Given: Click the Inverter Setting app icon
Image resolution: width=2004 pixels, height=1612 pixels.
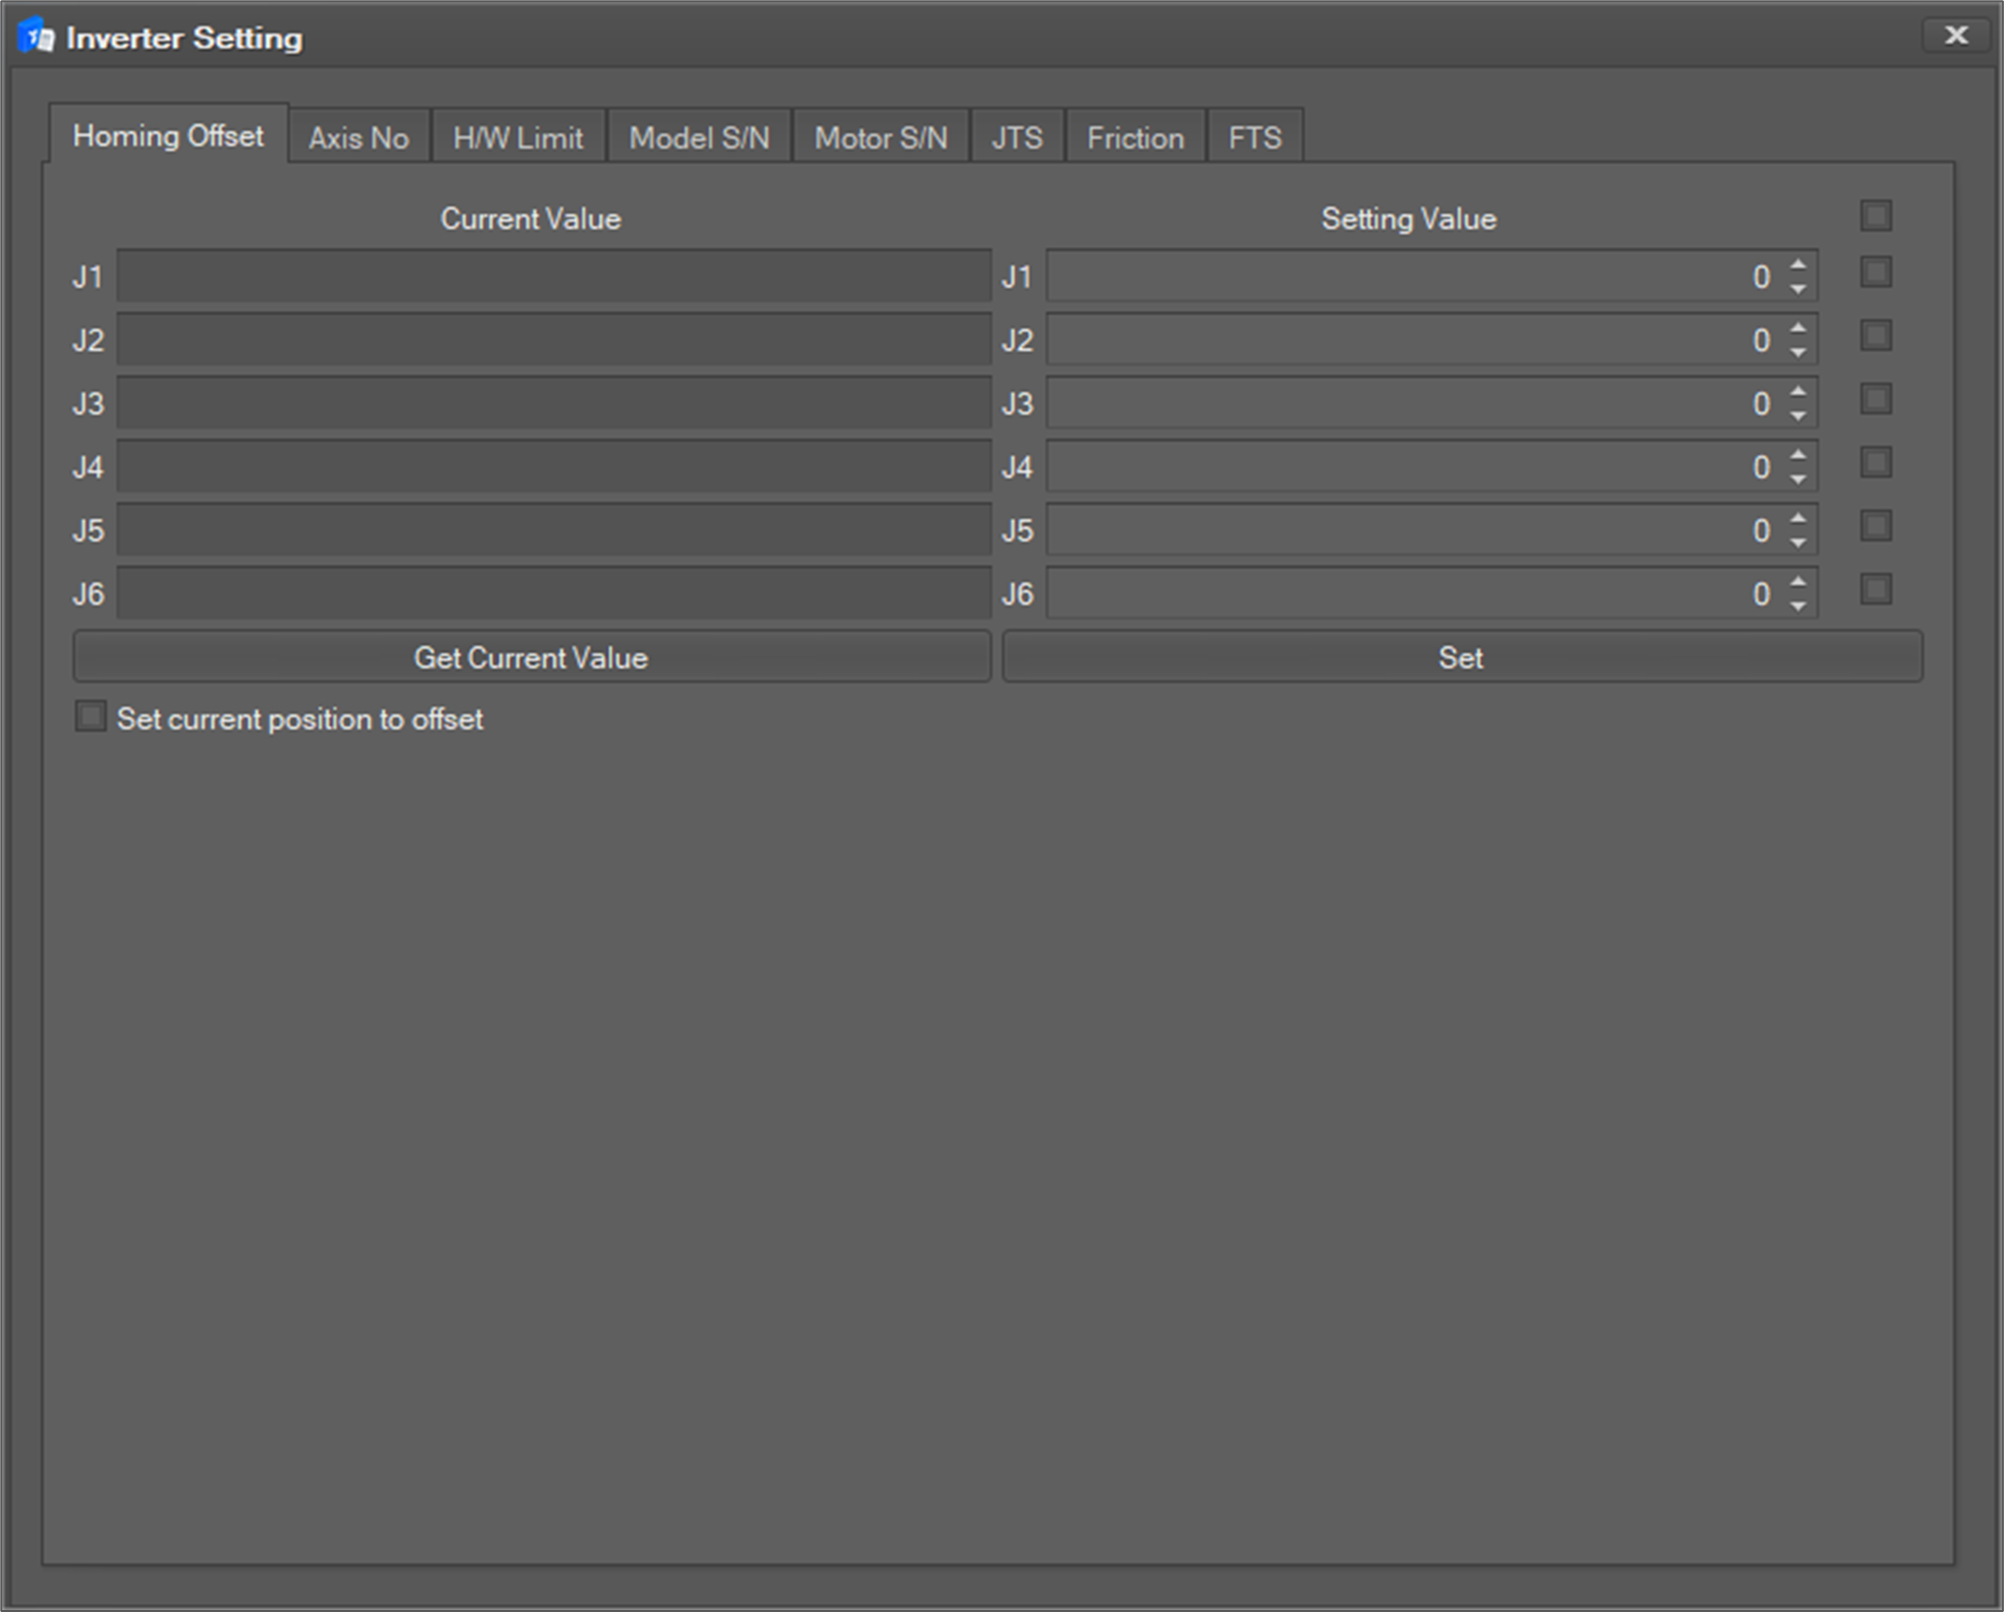Looking at the screenshot, I should point(36,38).
